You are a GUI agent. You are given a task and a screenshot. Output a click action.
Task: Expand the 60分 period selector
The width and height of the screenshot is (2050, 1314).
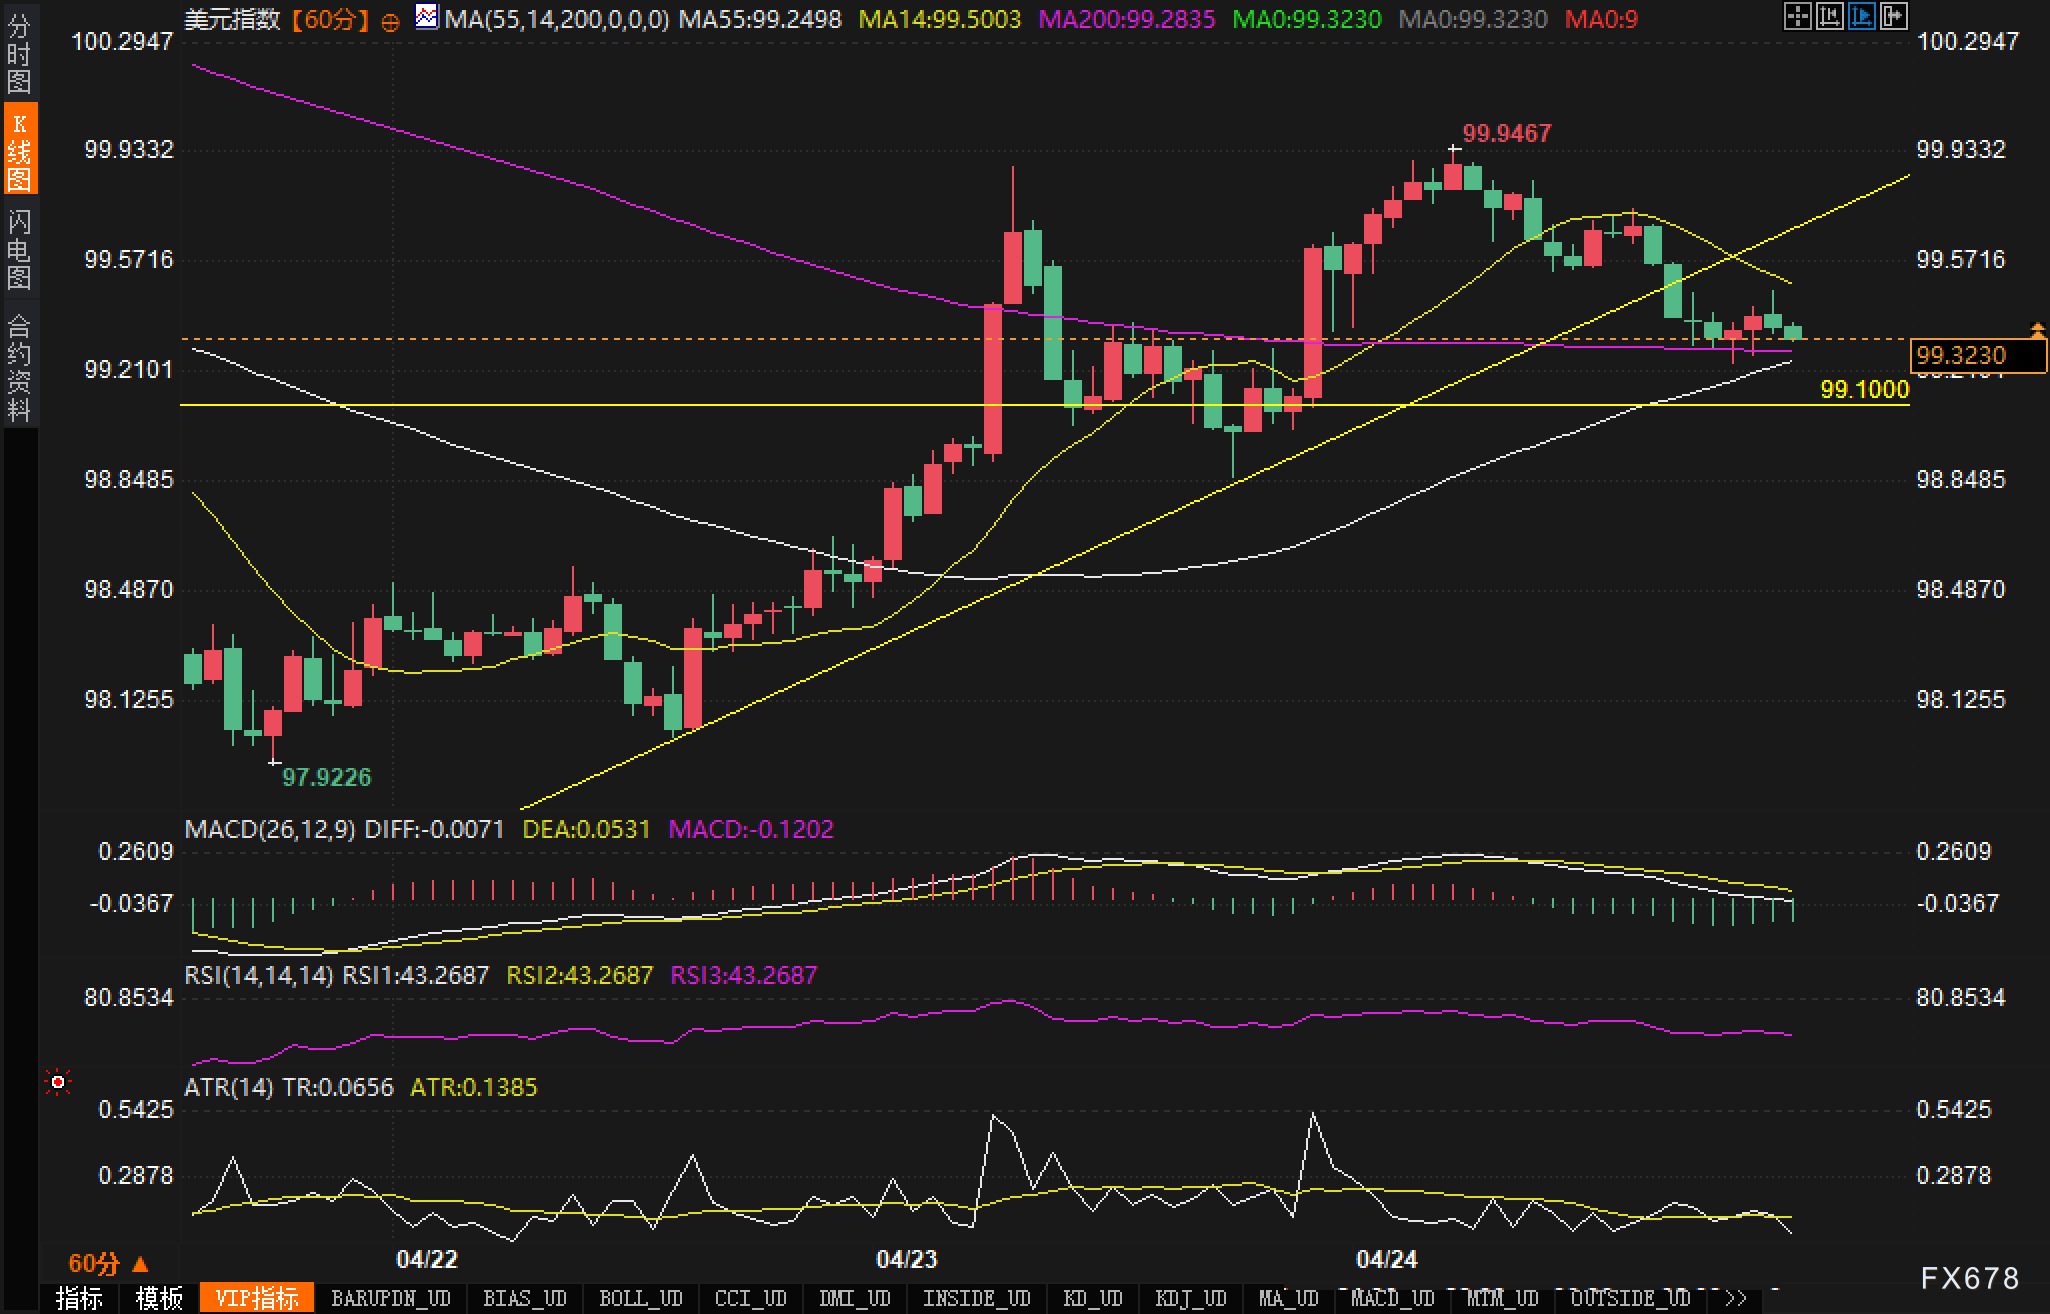click(108, 1263)
